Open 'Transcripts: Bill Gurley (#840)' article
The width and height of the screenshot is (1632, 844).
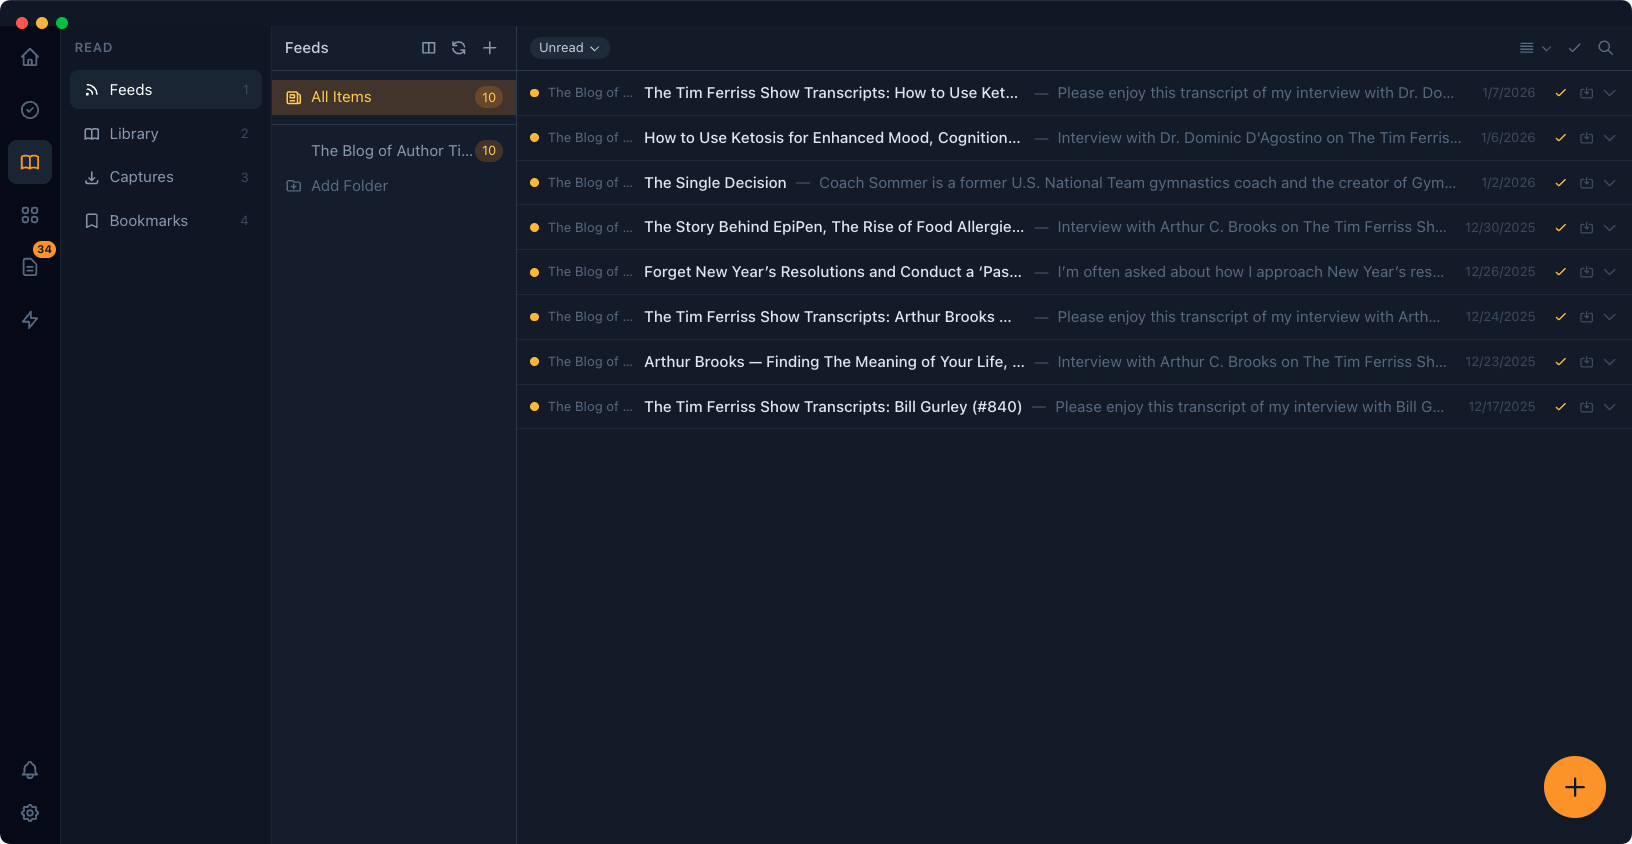pyautogui.click(x=833, y=407)
